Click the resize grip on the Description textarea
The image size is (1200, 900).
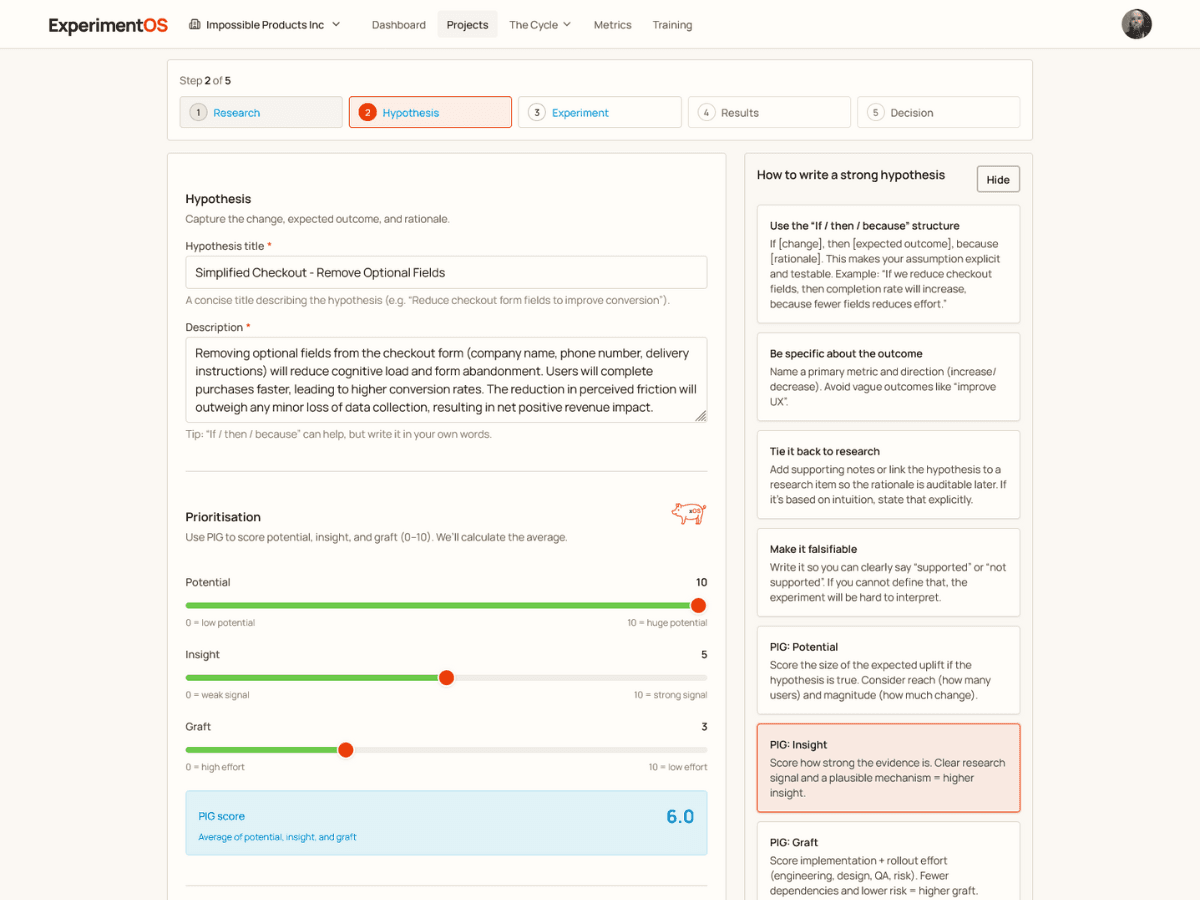point(700,413)
